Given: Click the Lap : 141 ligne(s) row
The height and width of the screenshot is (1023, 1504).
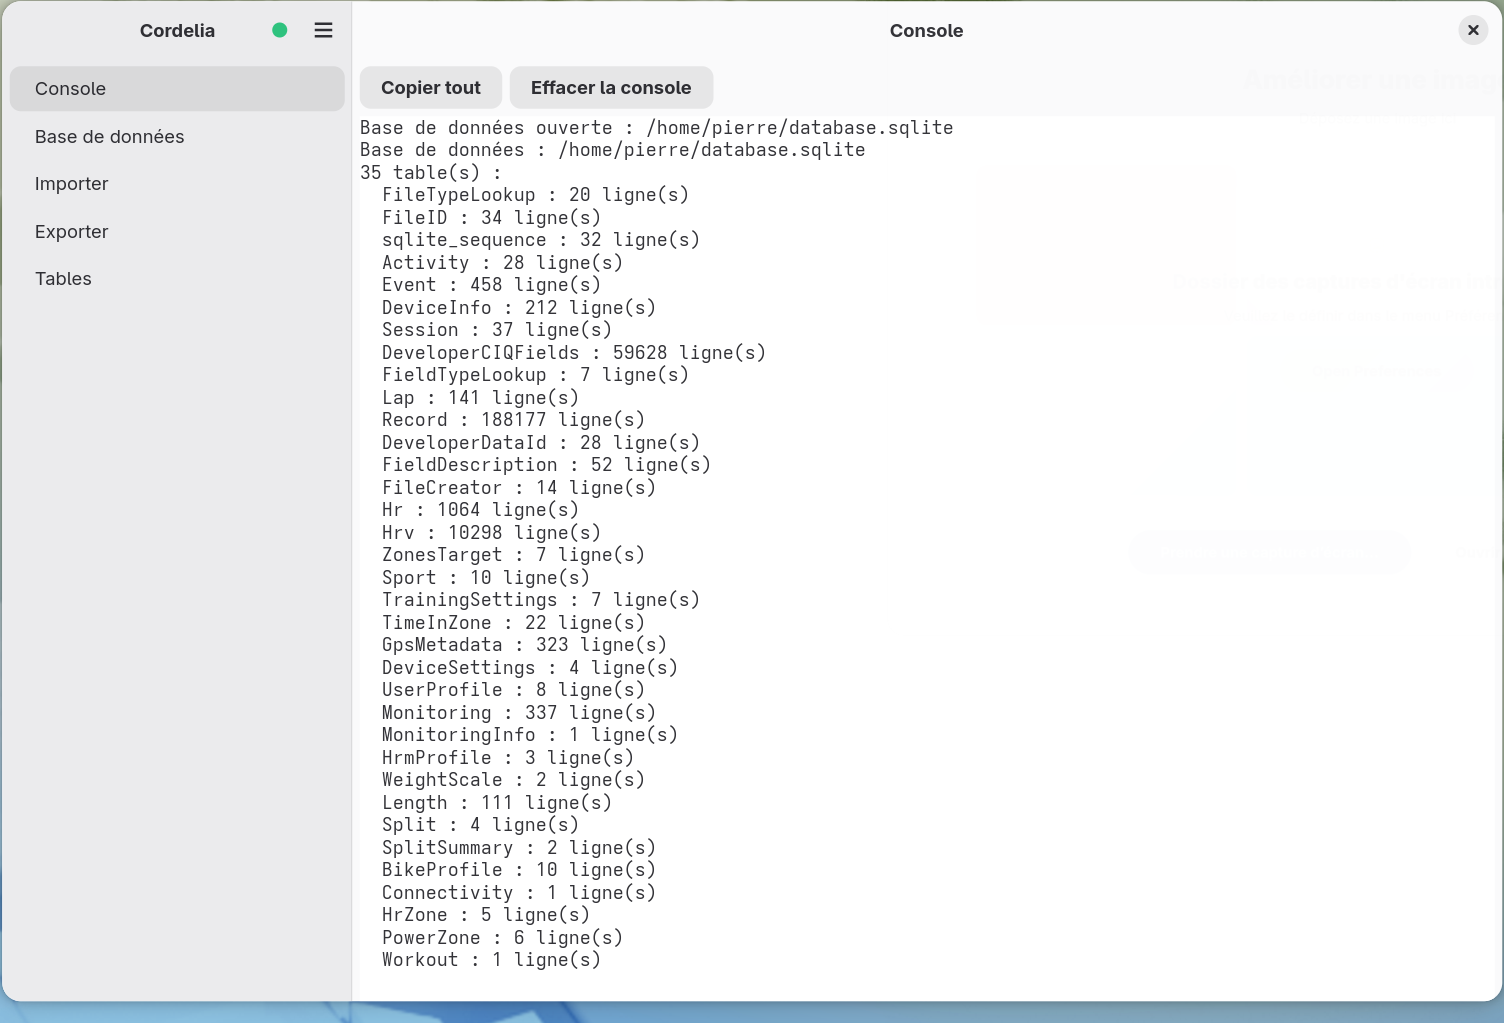Looking at the screenshot, I should click(480, 398).
